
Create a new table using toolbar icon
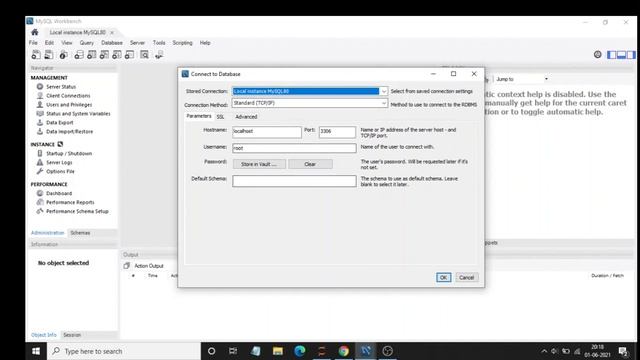91,55
